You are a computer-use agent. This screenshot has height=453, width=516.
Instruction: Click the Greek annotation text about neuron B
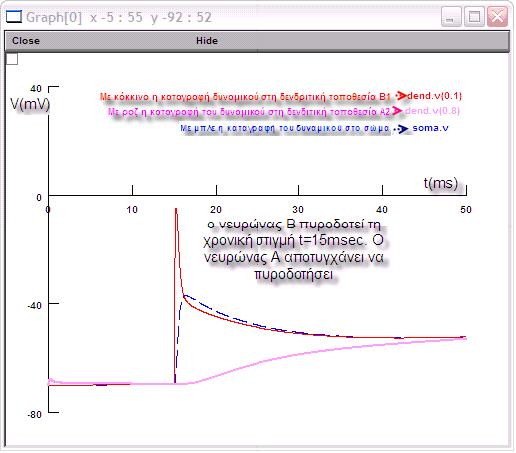tap(294, 249)
